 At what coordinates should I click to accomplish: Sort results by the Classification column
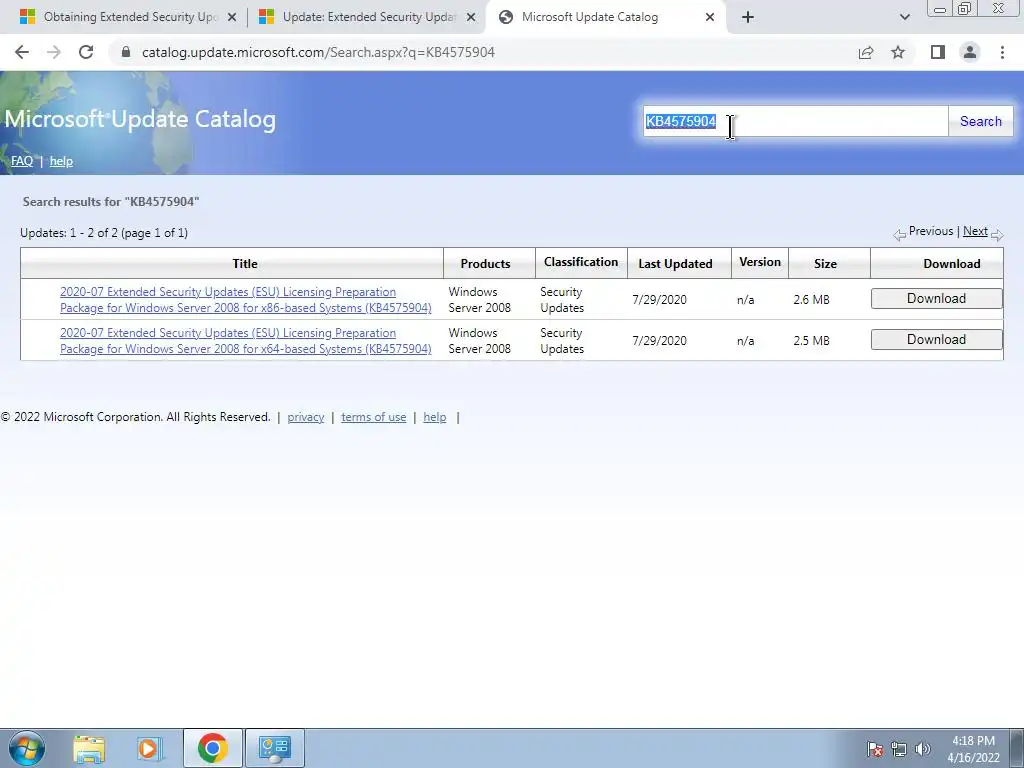click(x=581, y=262)
